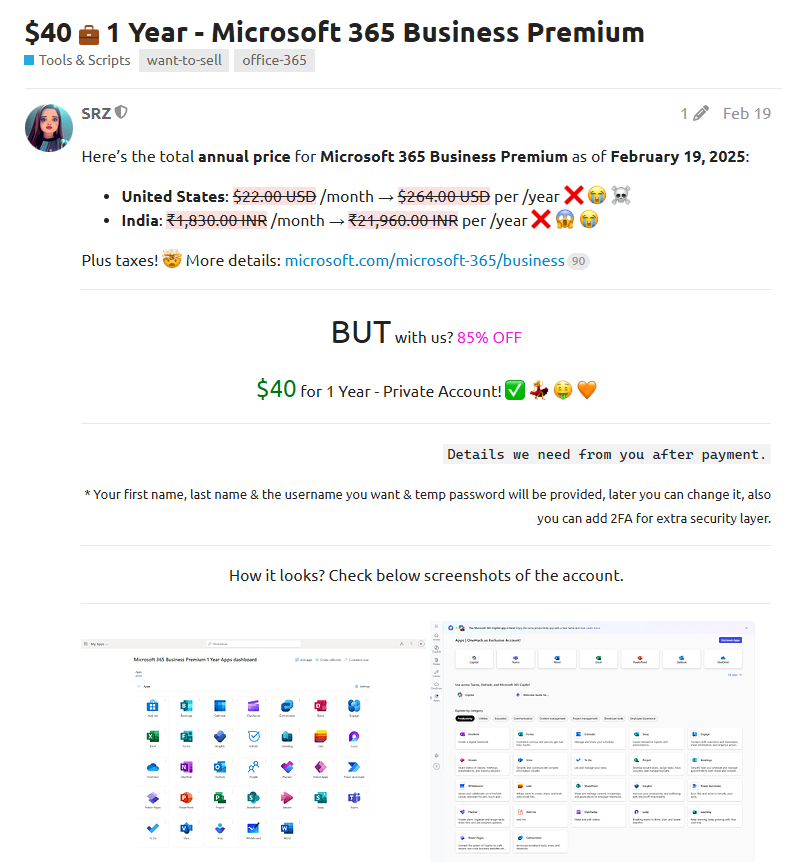
Task: Select the want-to-sell tag
Action: pyautogui.click(x=183, y=60)
